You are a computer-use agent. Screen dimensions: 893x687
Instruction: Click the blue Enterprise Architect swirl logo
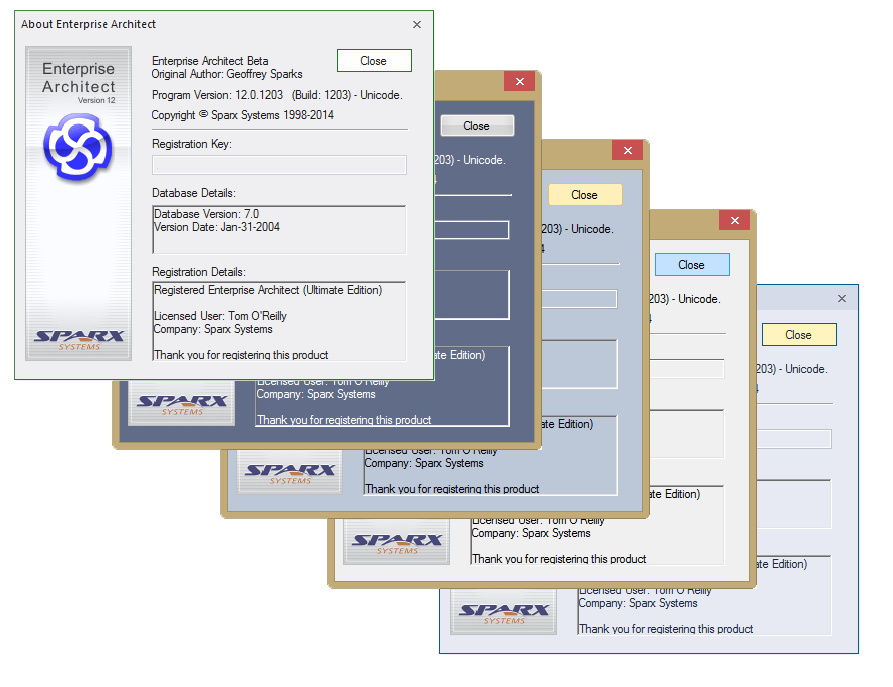(x=78, y=146)
